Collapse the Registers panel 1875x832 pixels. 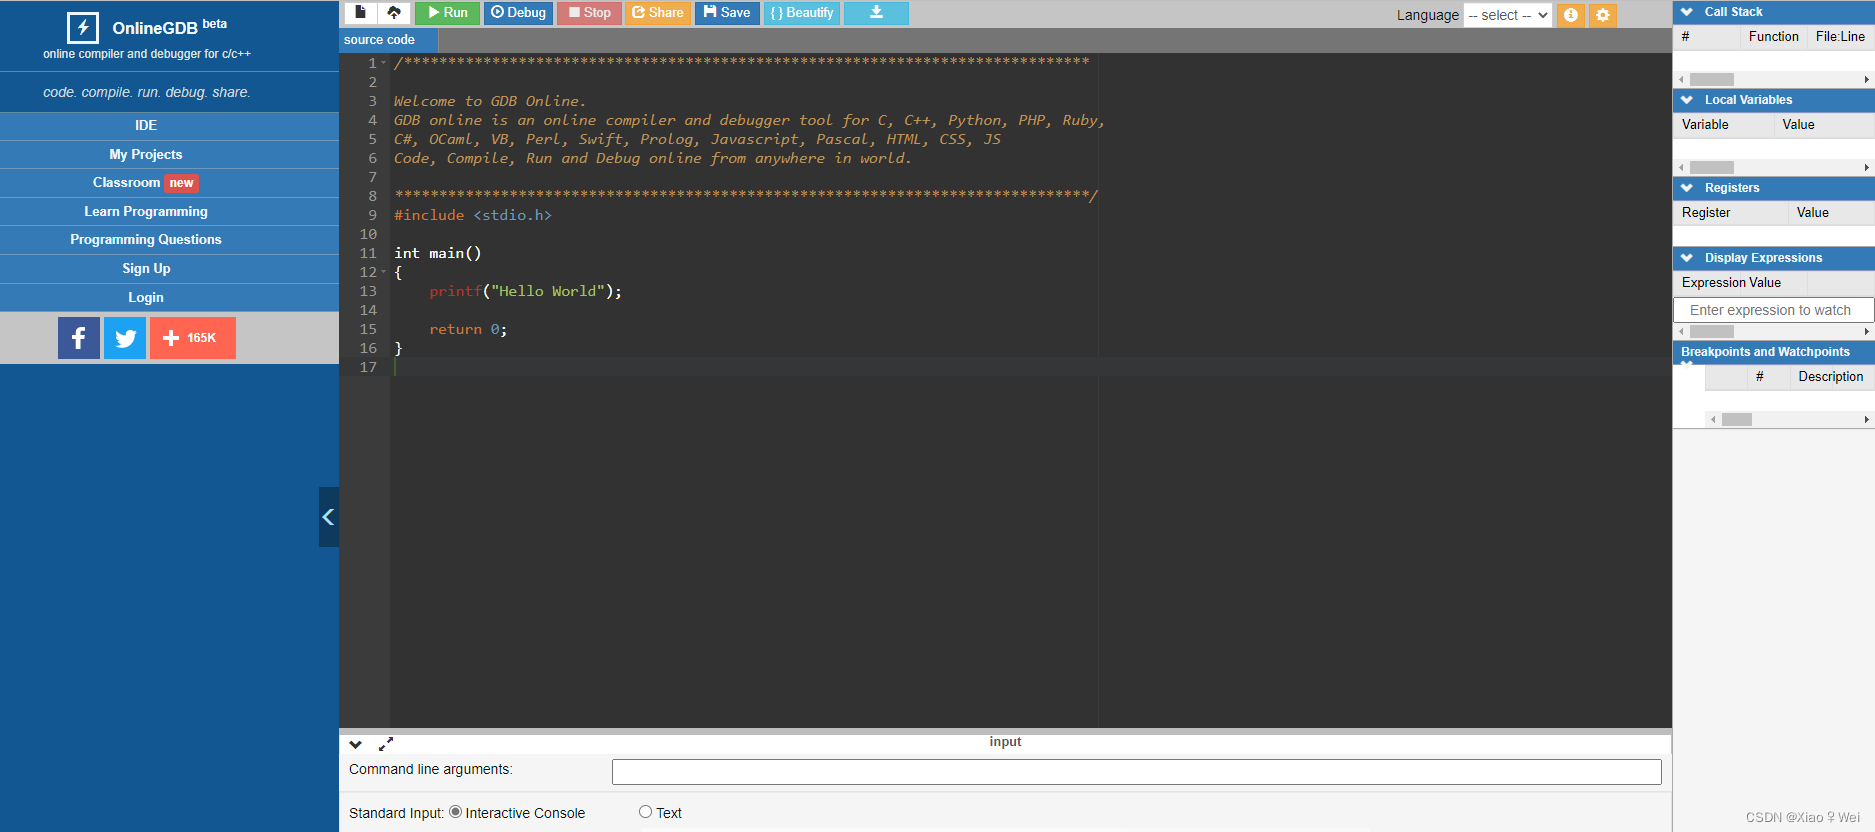pyautogui.click(x=1687, y=188)
